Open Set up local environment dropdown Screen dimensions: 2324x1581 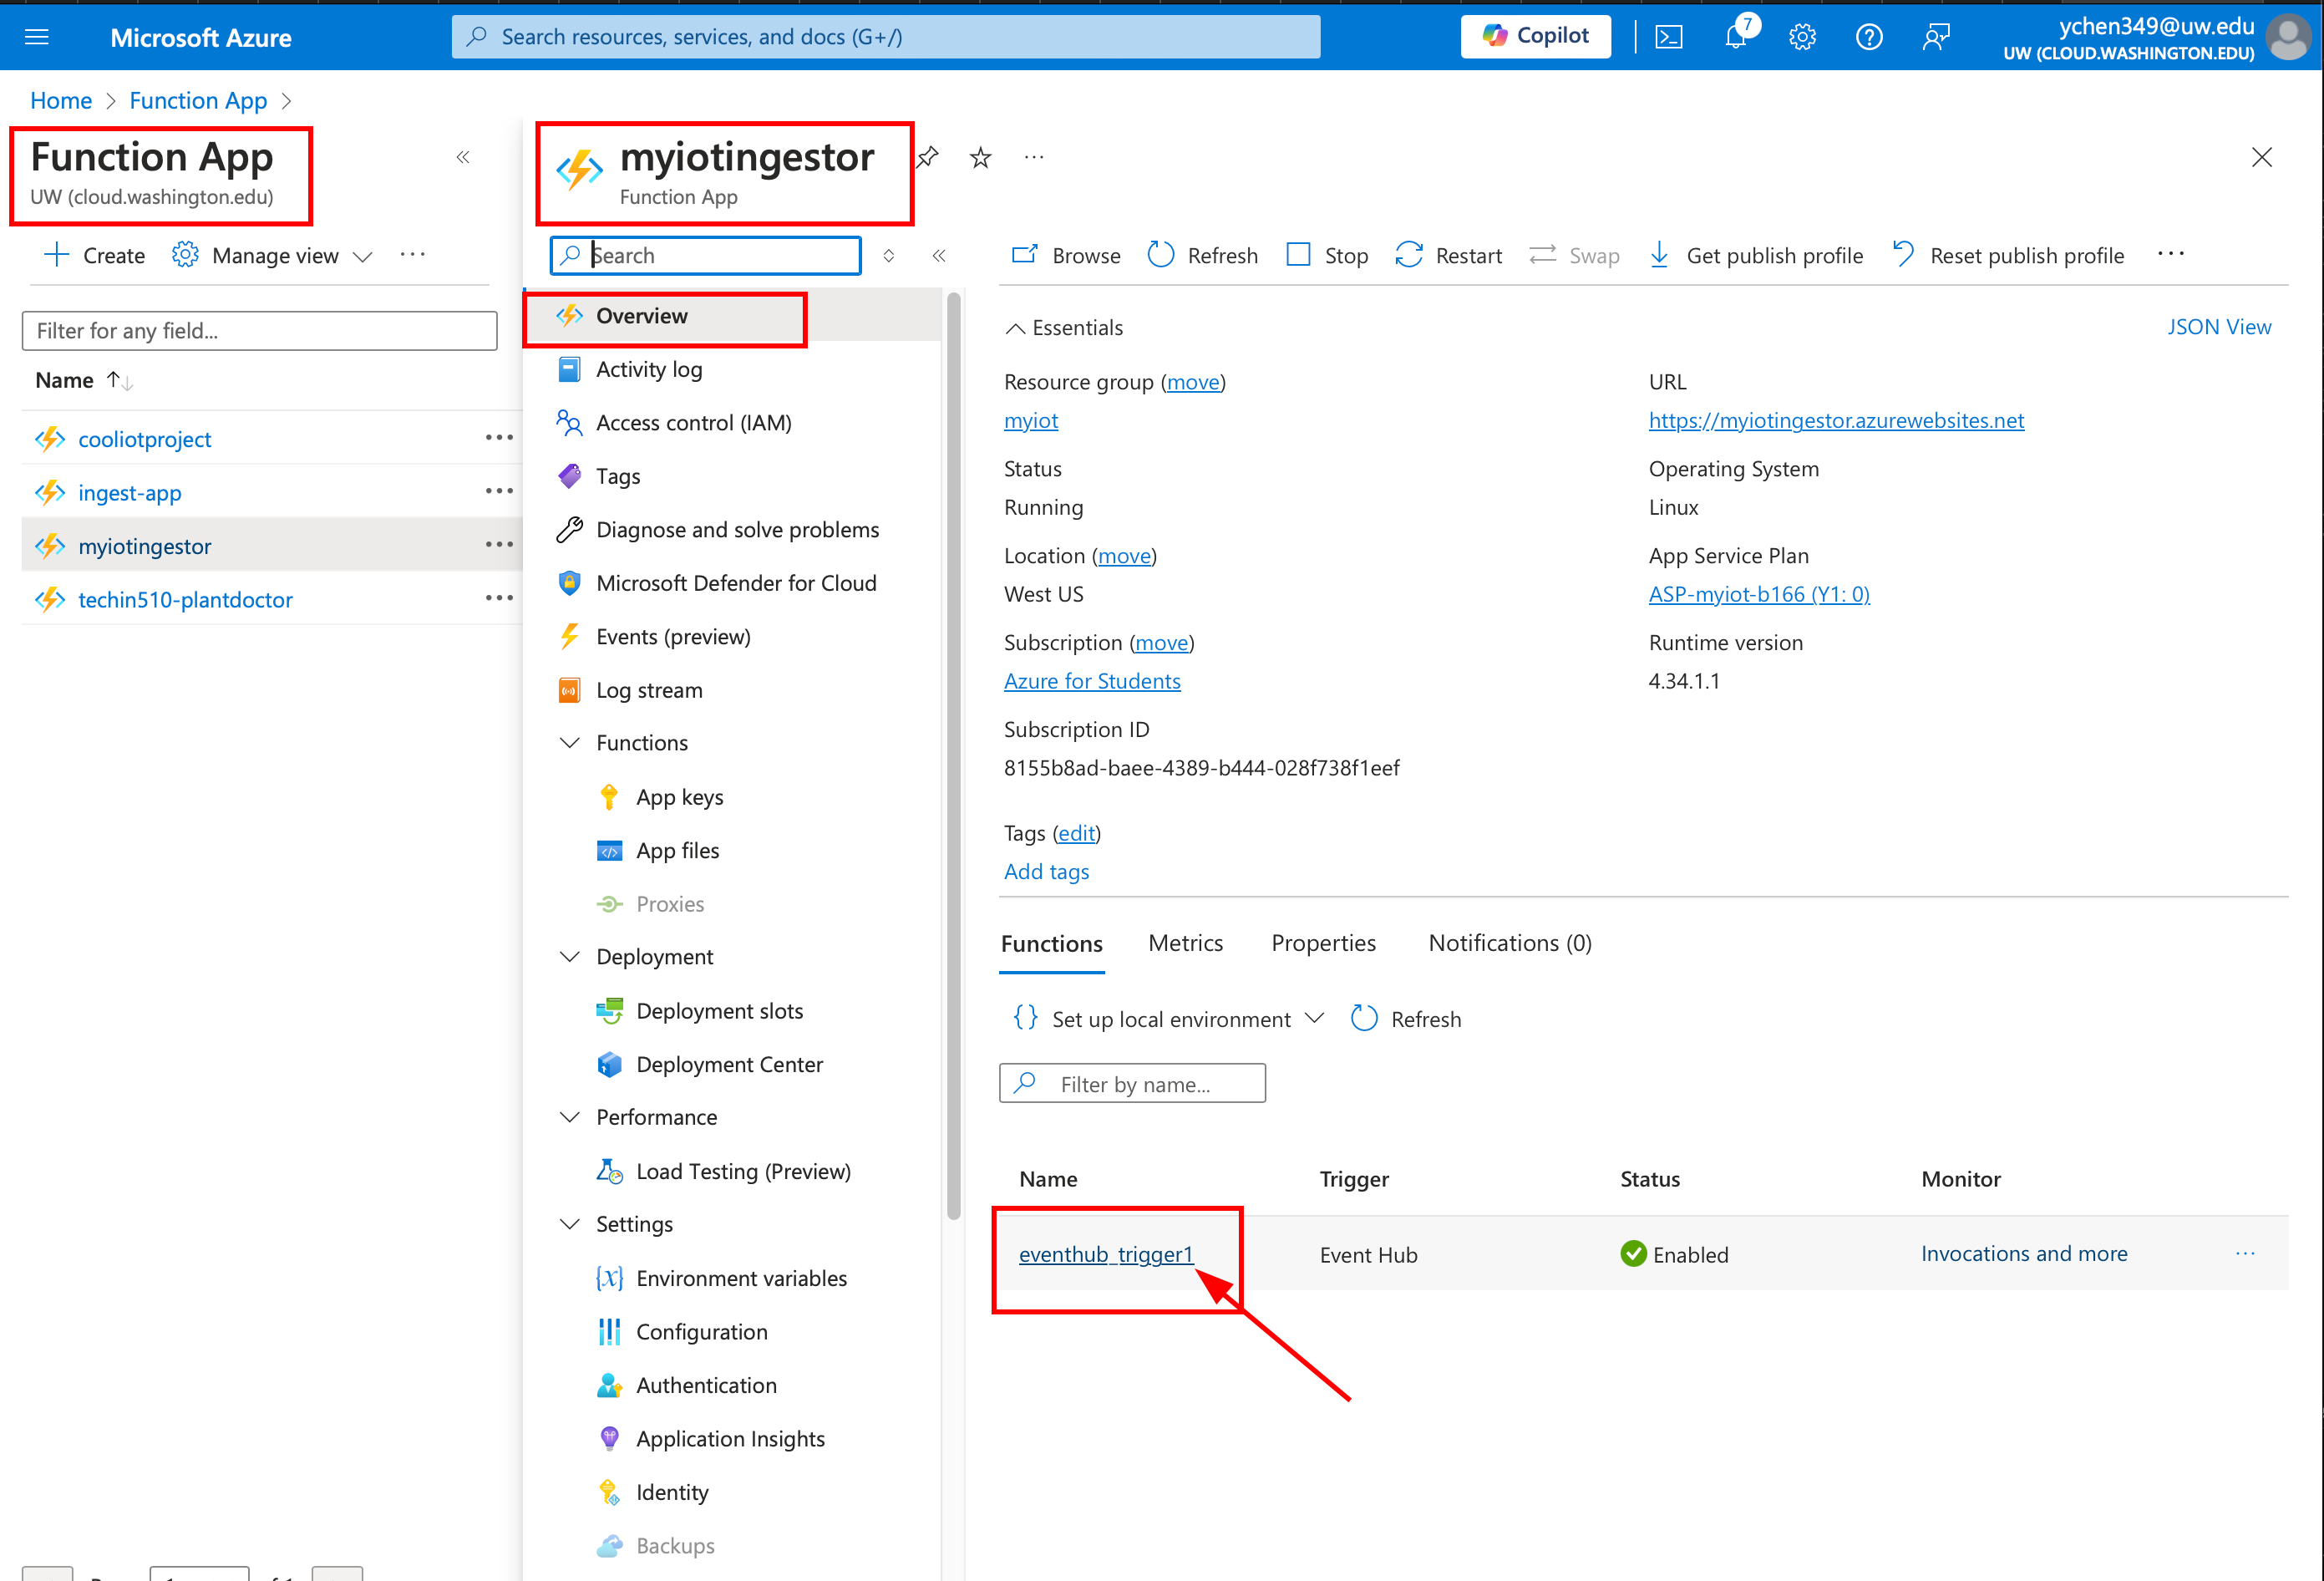tap(1170, 1019)
